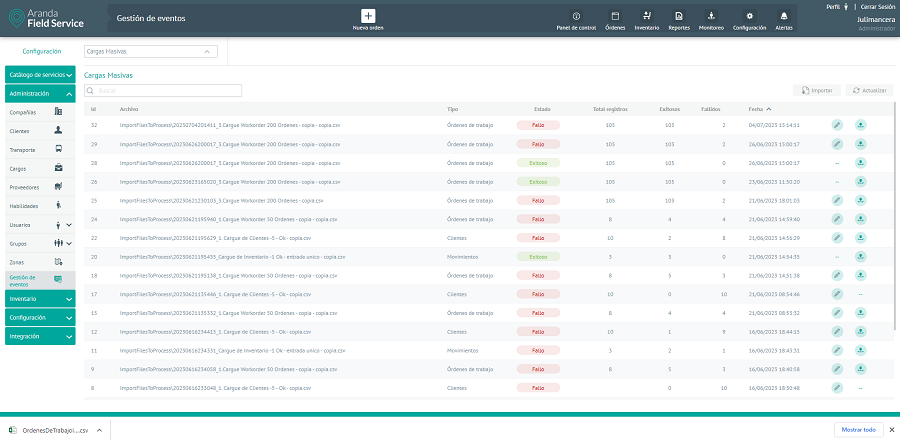Click the Tipo column header
The image size is (900, 441).
(x=452, y=109)
